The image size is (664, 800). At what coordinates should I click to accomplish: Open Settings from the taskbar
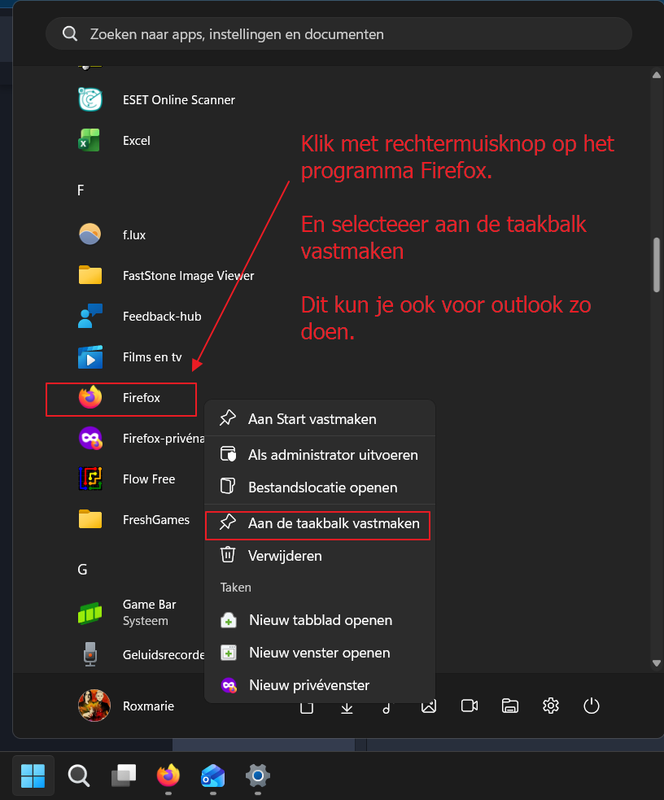click(258, 776)
